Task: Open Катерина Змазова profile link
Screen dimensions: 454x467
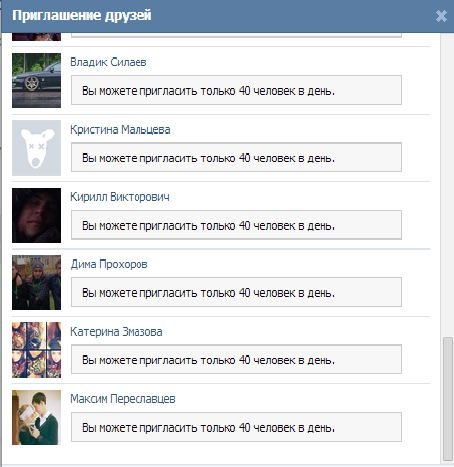Action: (116, 332)
